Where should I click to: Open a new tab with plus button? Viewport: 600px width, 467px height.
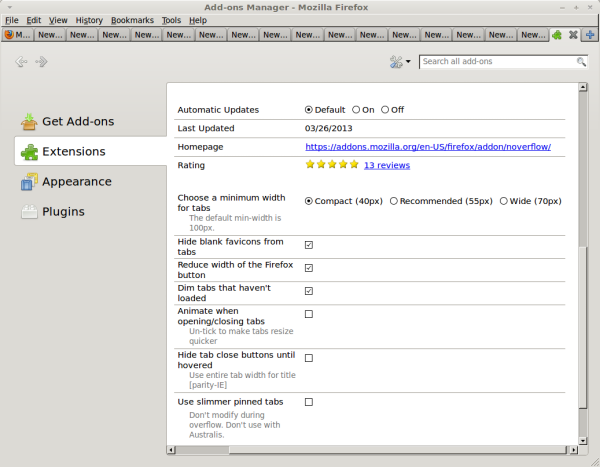pos(590,35)
